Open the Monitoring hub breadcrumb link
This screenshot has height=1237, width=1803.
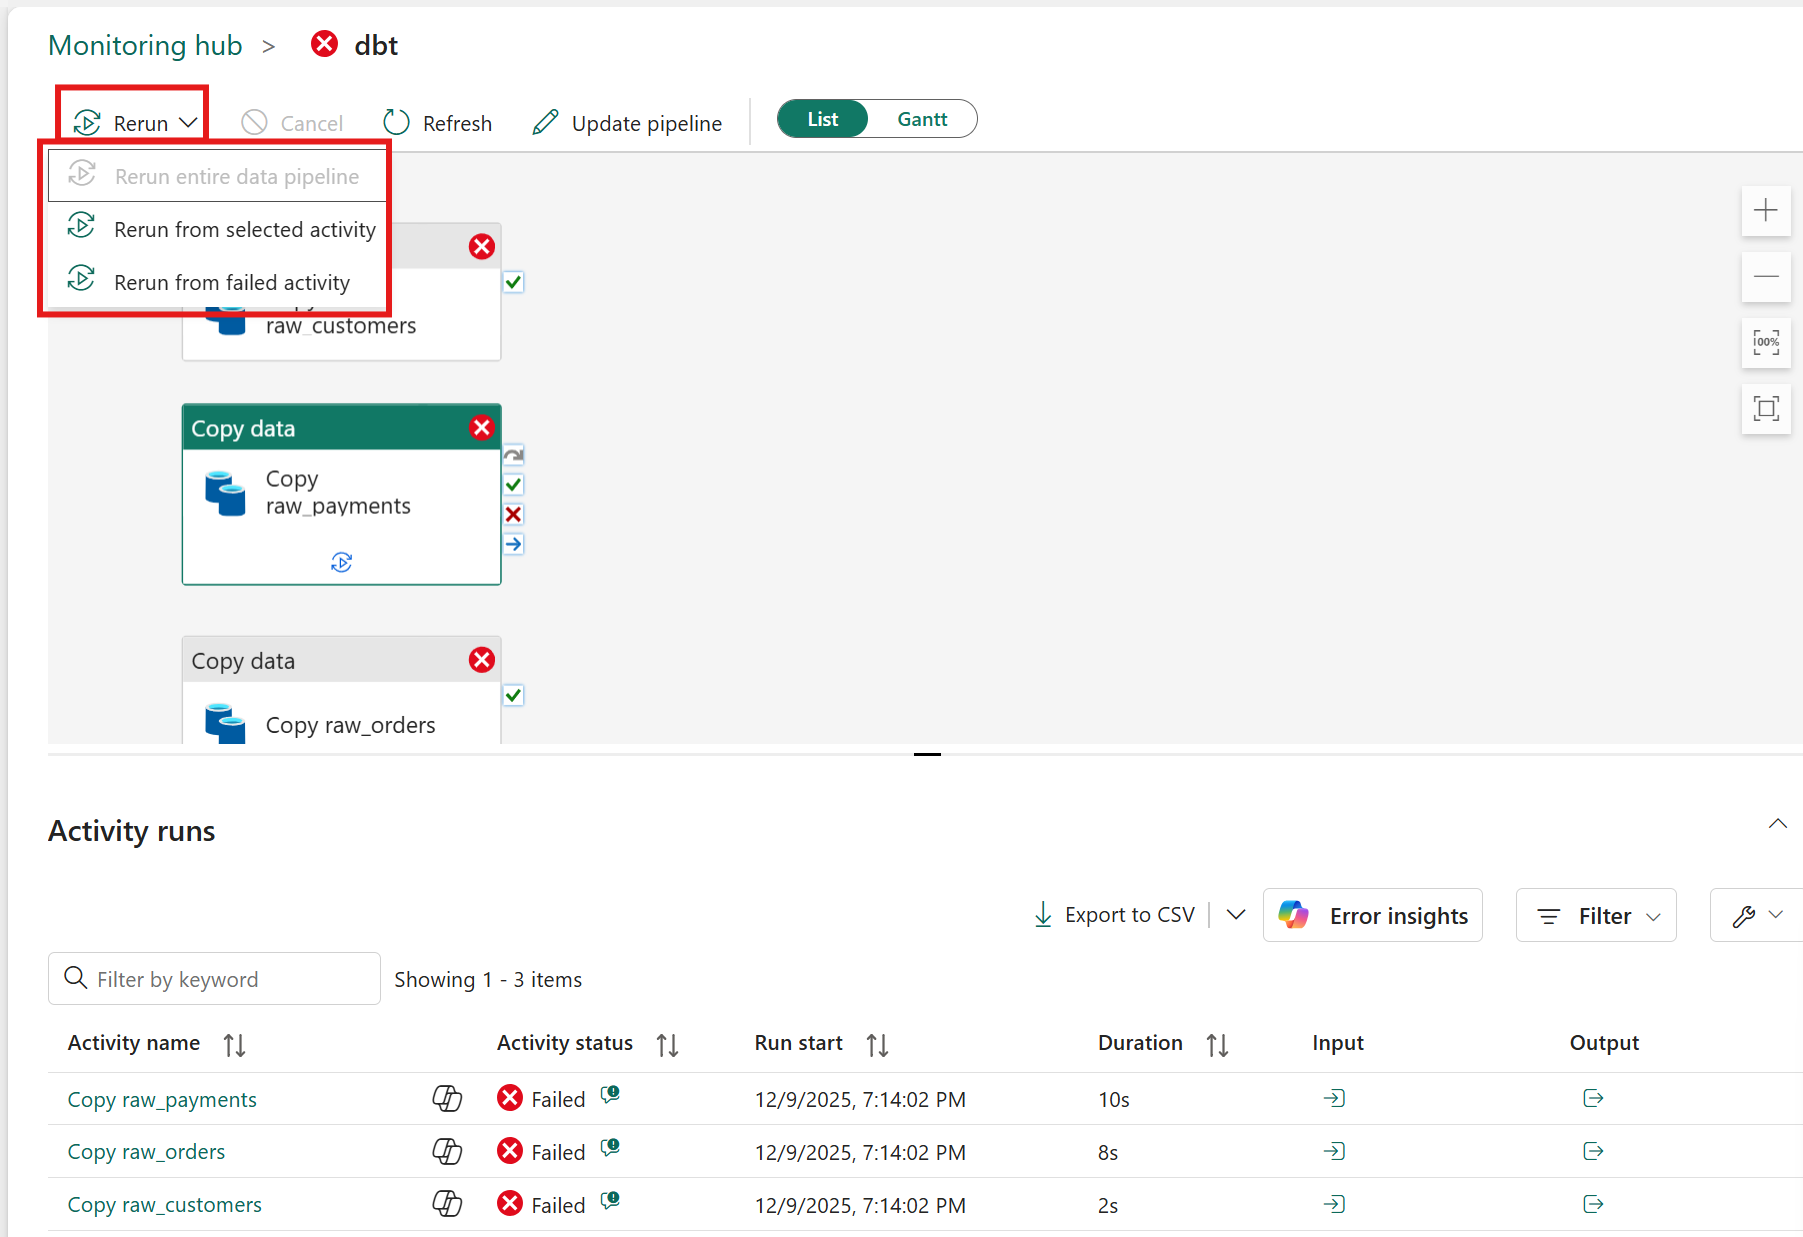pyautogui.click(x=145, y=45)
